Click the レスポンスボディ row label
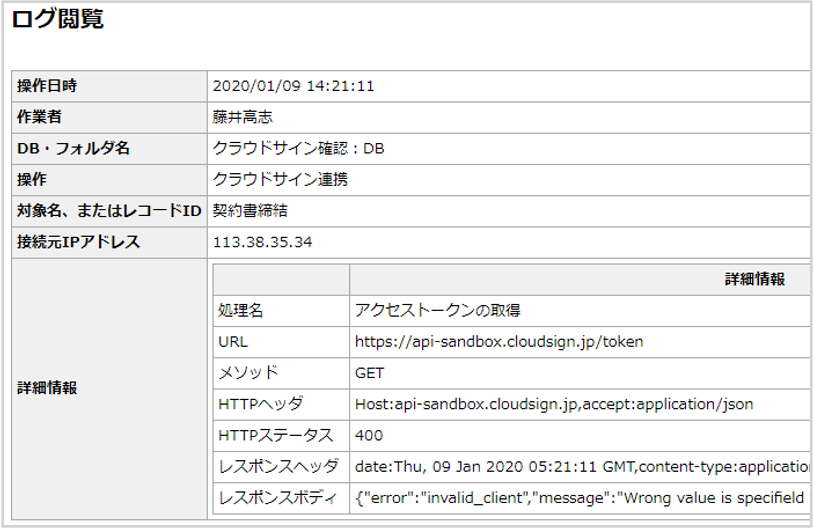The width and height of the screenshot is (813, 530). pyautogui.click(x=269, y=498)
